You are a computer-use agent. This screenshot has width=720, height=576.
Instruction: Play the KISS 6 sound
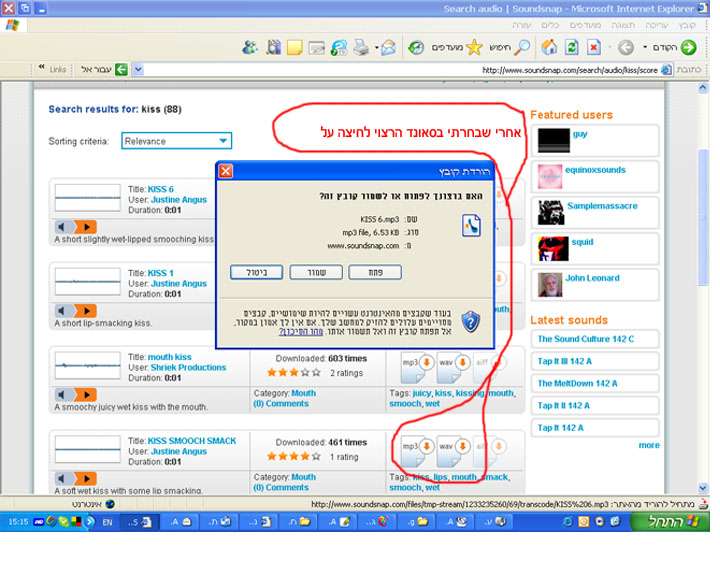[86, 227]
